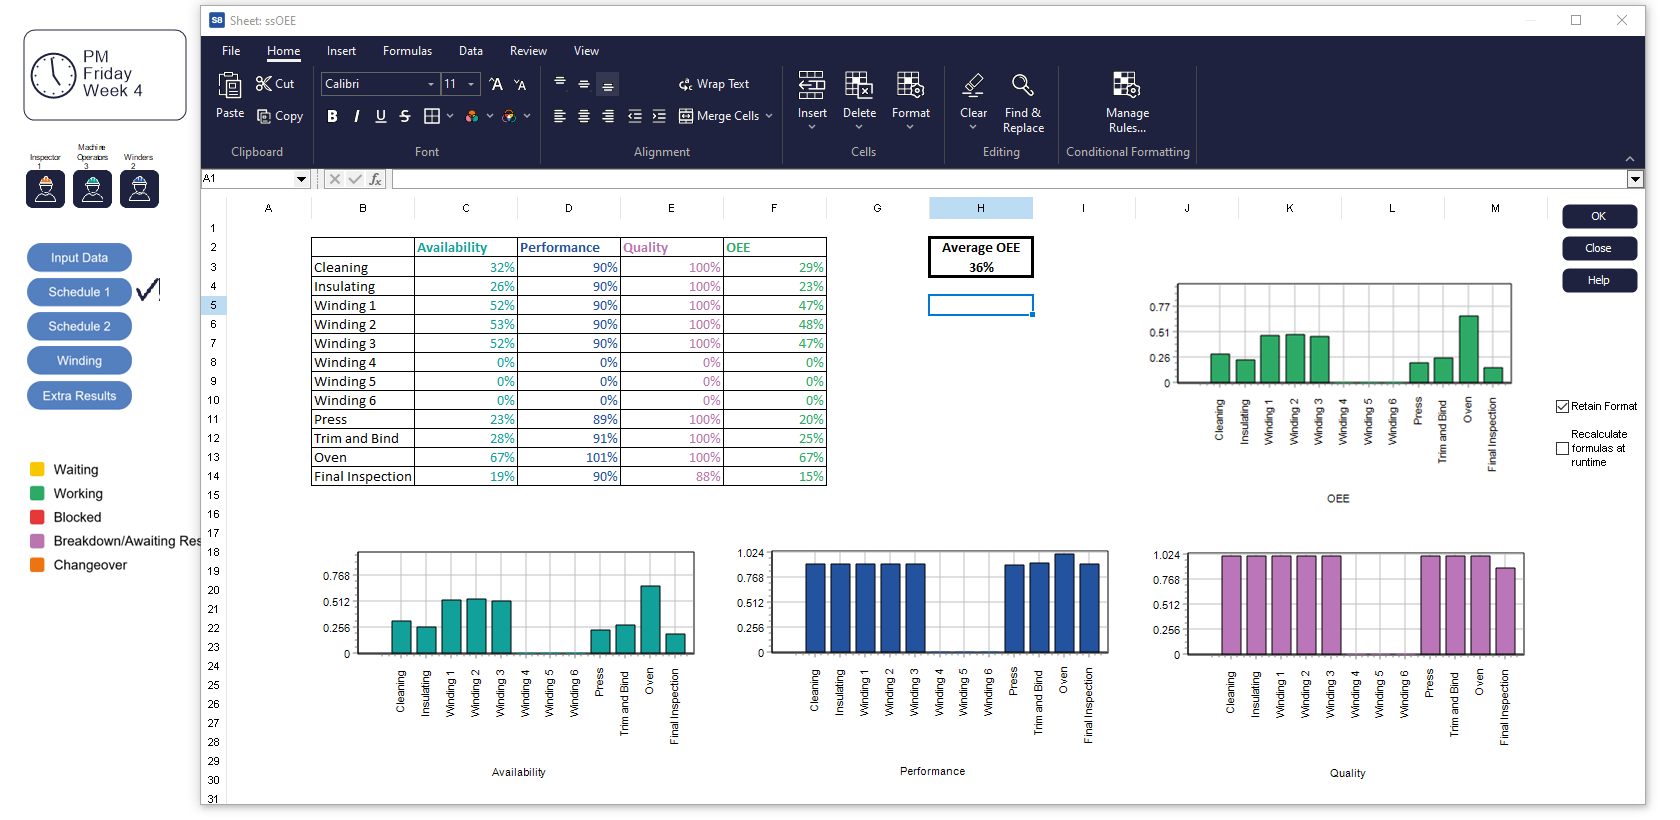Open Find & Replace
1680x820 pixels.
[x=1023, y=103]
